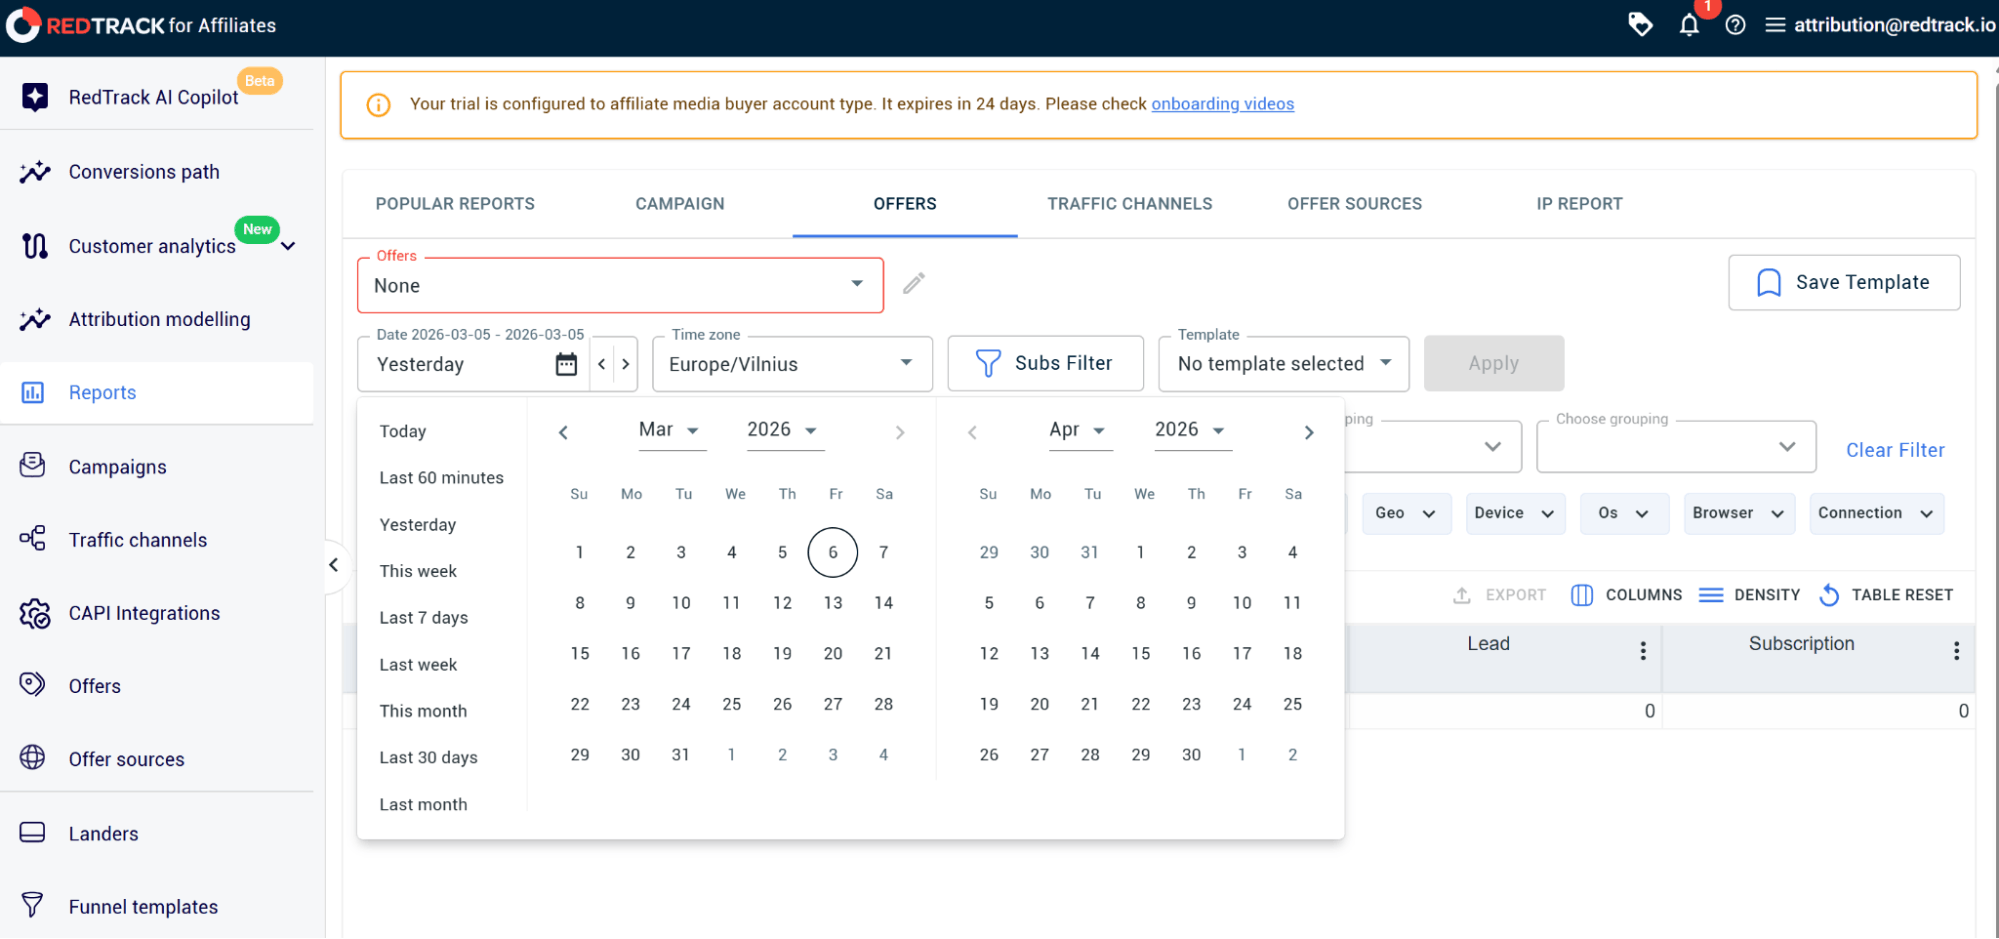Choose the Last 30 days preset
This screenshot has height=939, width=1999.
[x=428, y=758]
